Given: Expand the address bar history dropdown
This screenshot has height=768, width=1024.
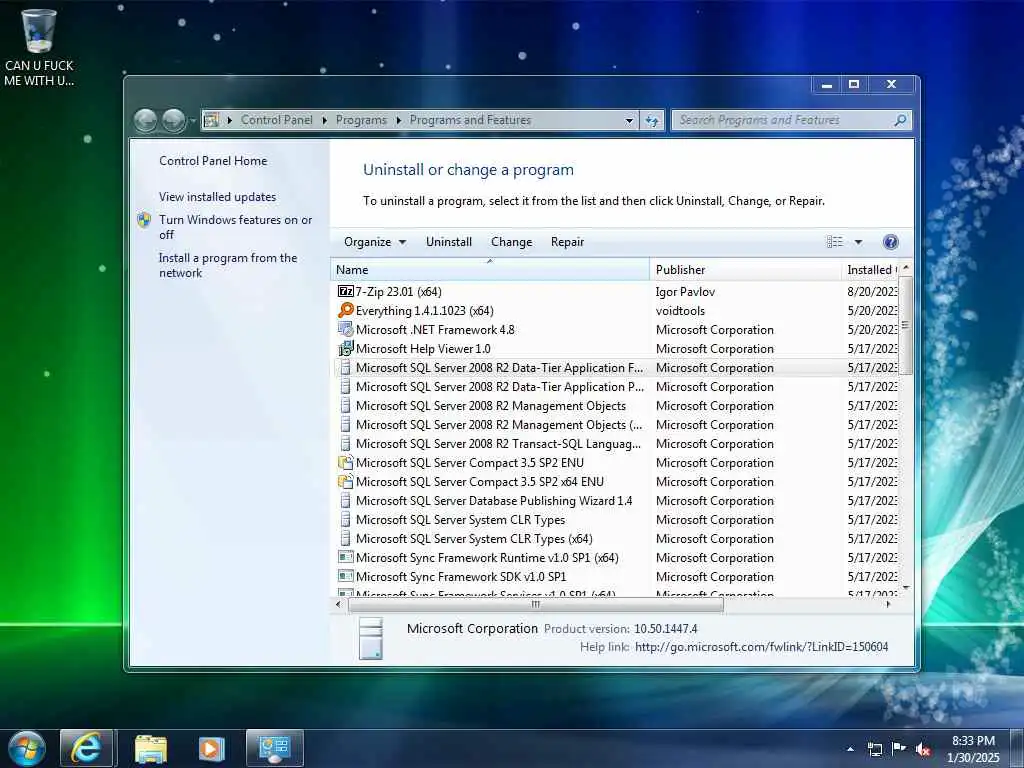Looking at the screenshot, I should point(629,121).
